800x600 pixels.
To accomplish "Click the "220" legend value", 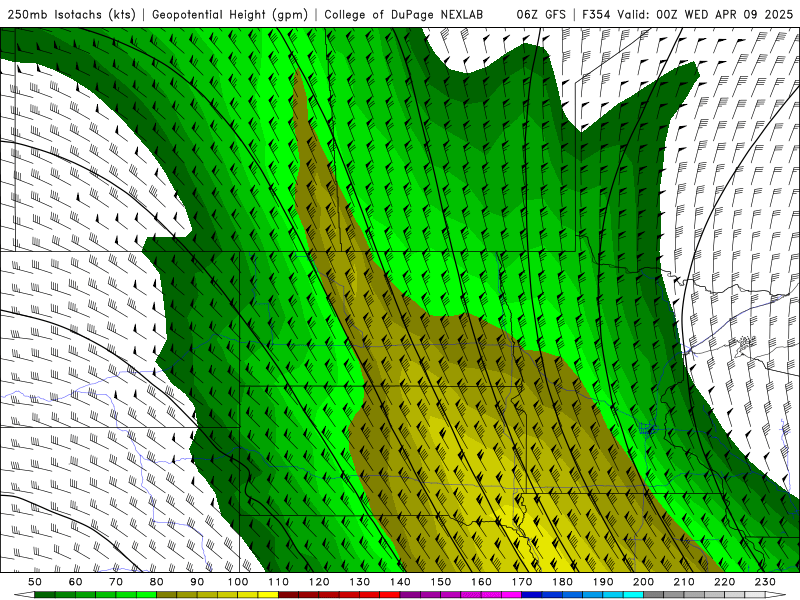I will click(x=724, y=582).
